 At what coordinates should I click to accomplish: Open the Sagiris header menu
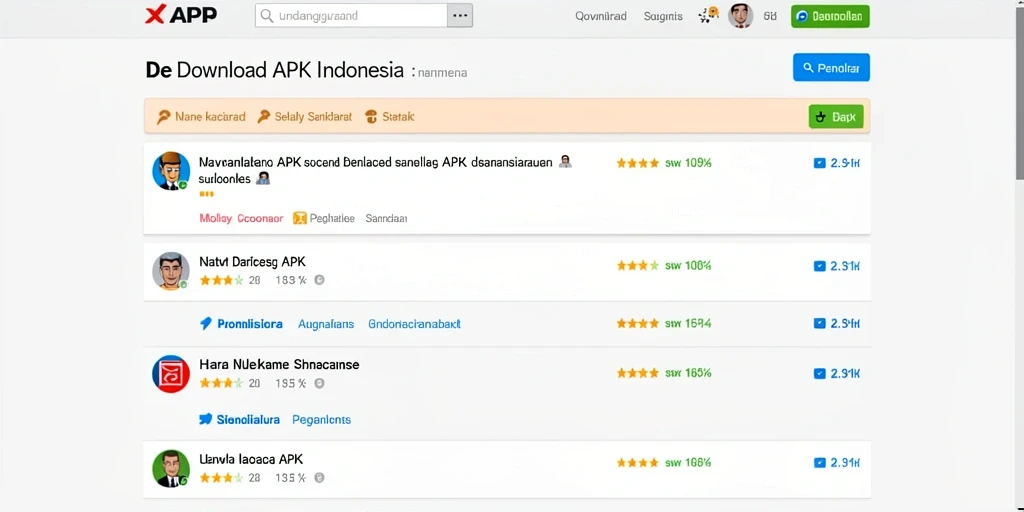(x=663, y=16)
